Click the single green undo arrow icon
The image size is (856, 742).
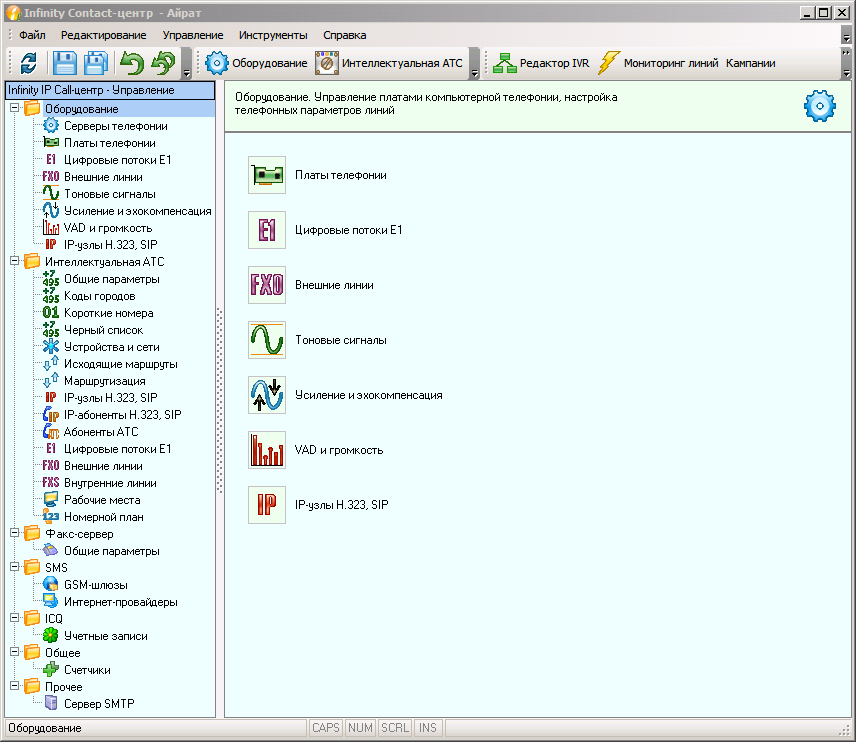[x=132, y=63]
